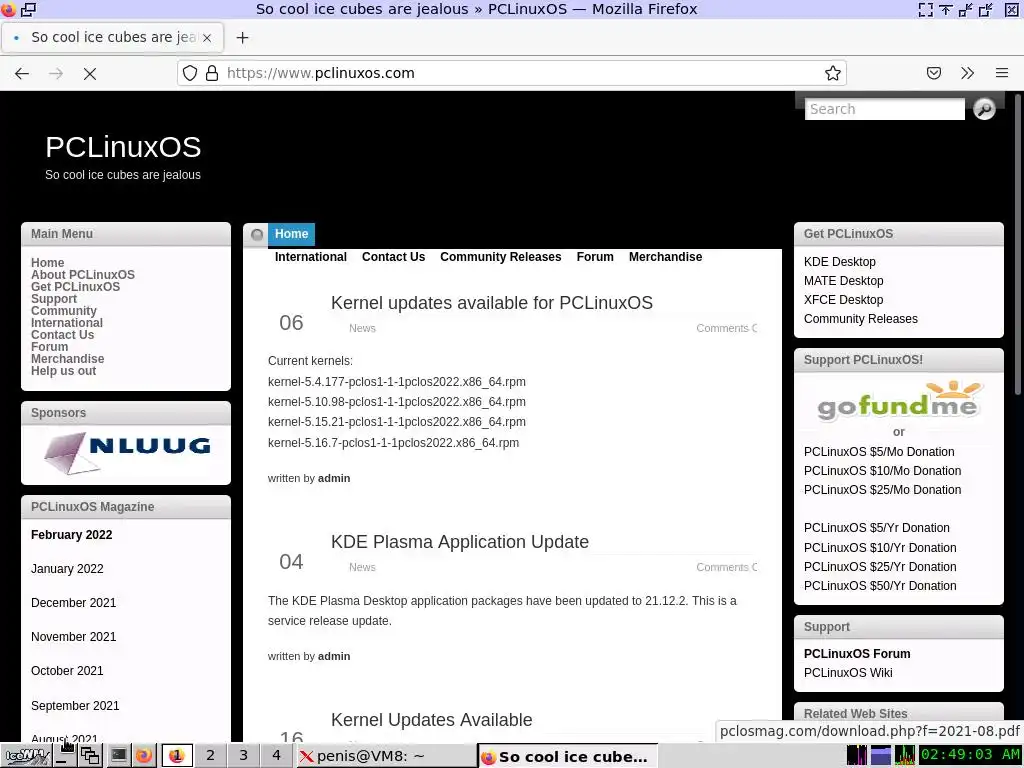
Task: Open December 2021 magazine issue
Action: click(74, 603)
